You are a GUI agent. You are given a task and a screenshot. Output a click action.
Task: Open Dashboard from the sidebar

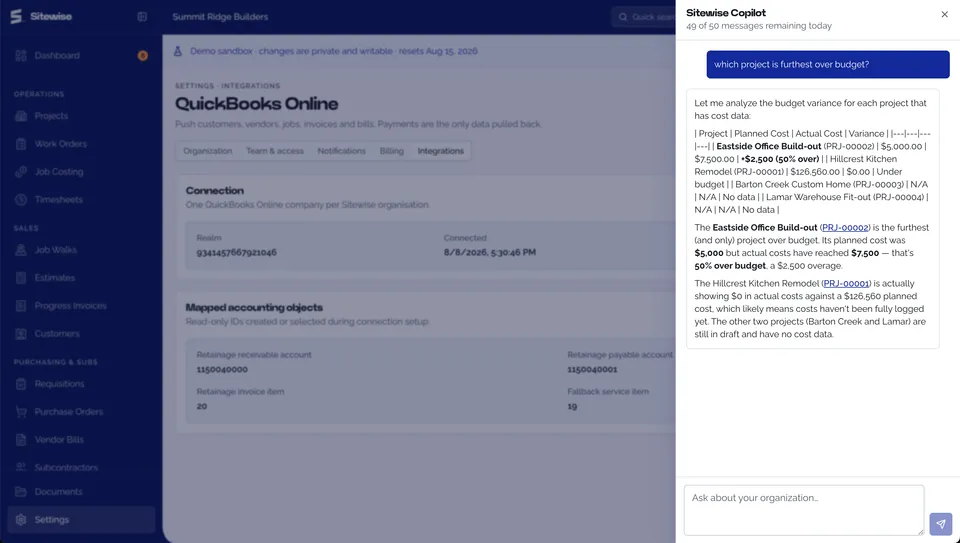(x=81, y=56)
